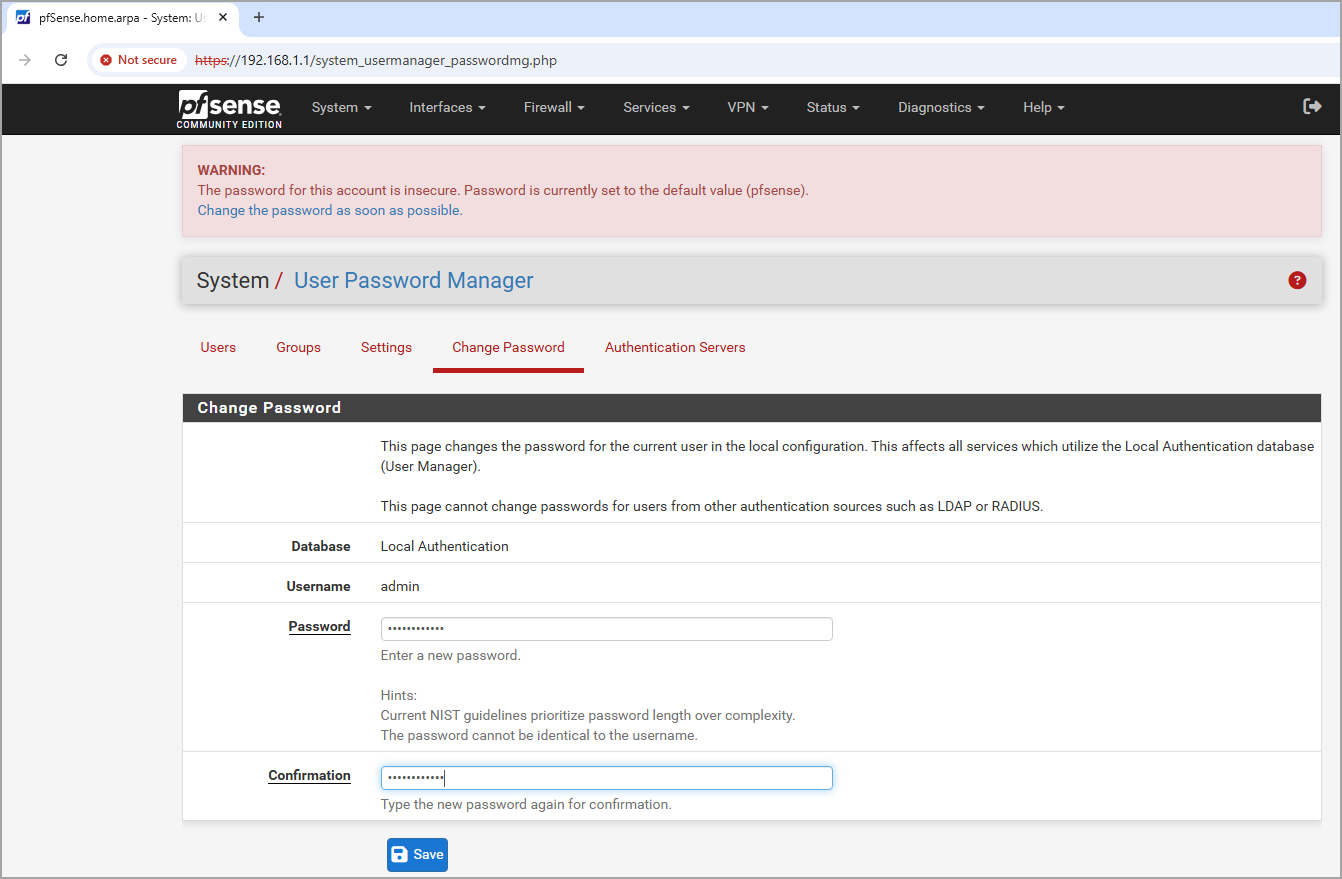The width and height of the screenshot is (1342, 879).
Task: Open the red help question mark icon
Action: (x=1297, y=280)
